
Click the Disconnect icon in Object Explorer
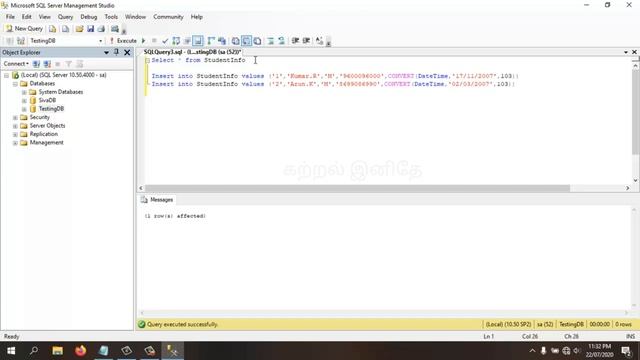[x=47, y=64]
